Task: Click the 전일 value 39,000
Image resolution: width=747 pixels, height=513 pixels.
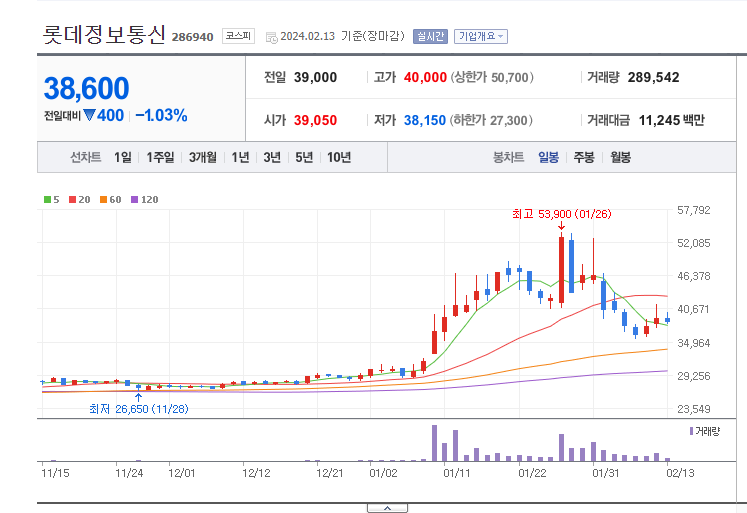Action: [x=315, y=77]
